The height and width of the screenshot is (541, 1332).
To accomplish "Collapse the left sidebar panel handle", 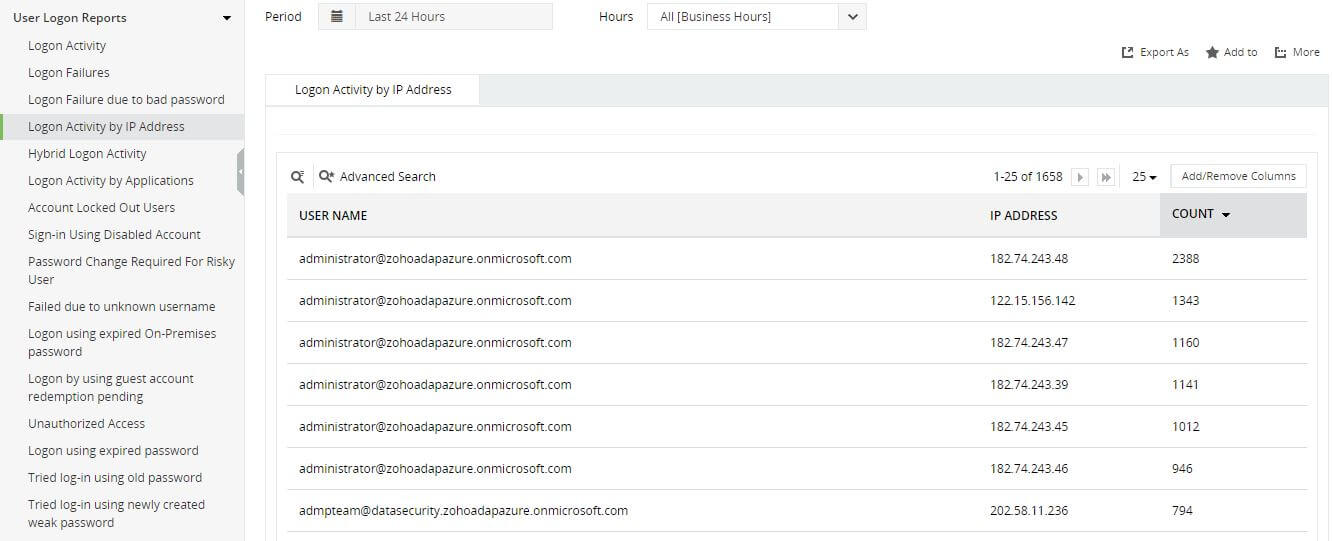I will (240, 172).
